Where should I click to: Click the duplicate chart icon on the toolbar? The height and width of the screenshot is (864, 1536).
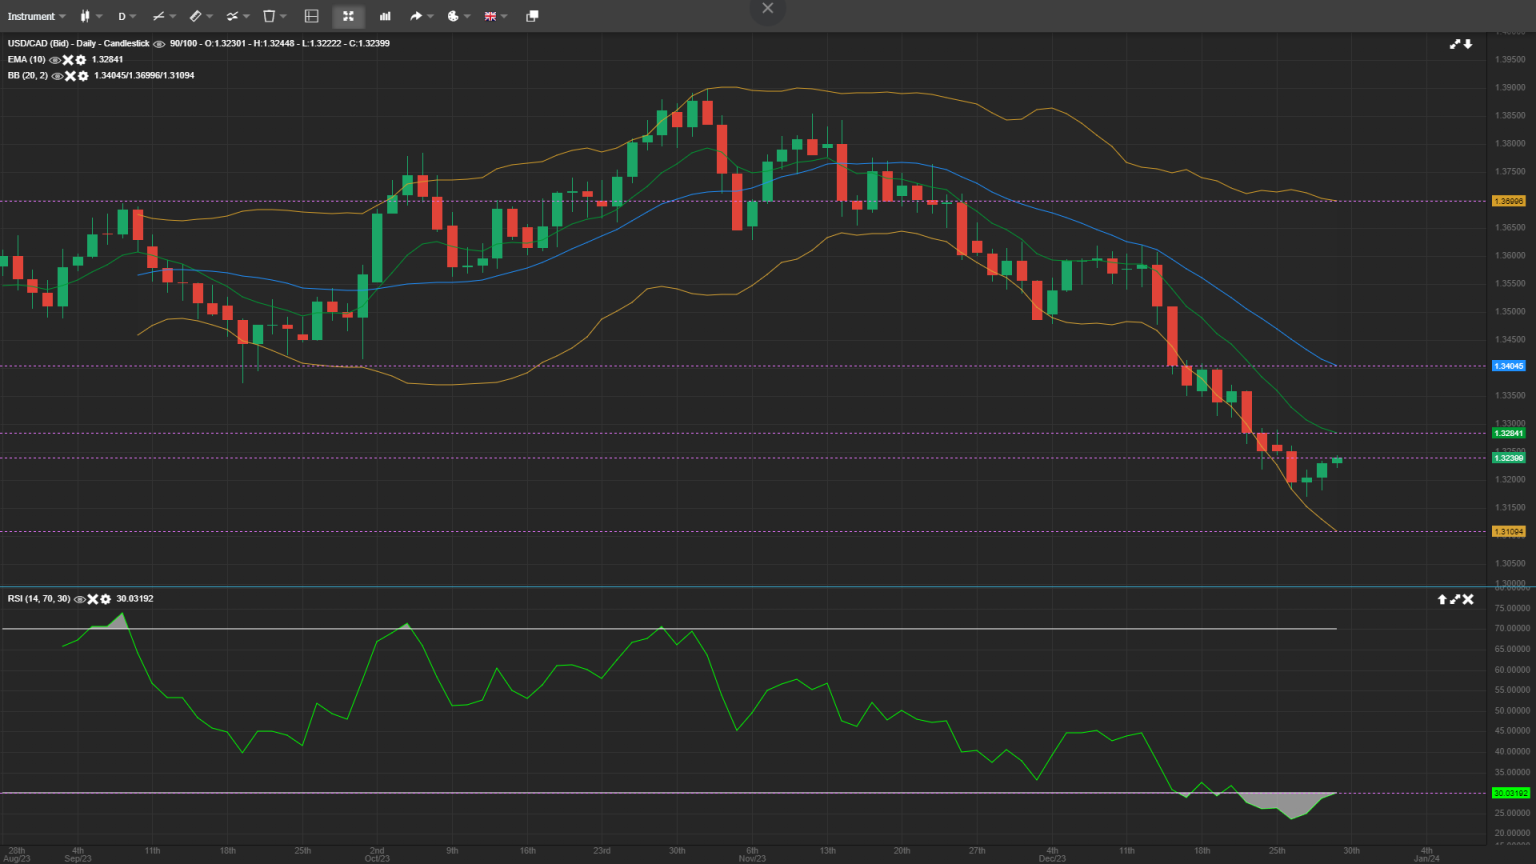533,16
